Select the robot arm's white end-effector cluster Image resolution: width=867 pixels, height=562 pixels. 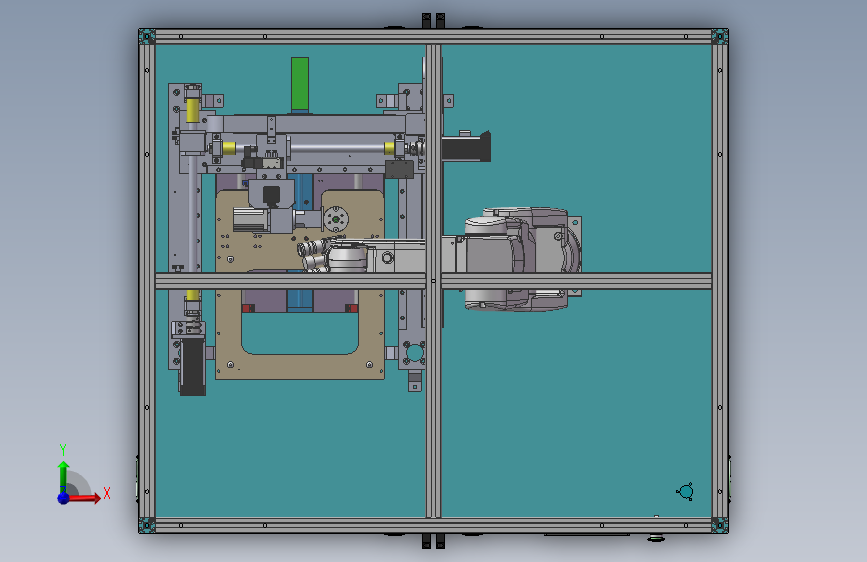[314, 256]
